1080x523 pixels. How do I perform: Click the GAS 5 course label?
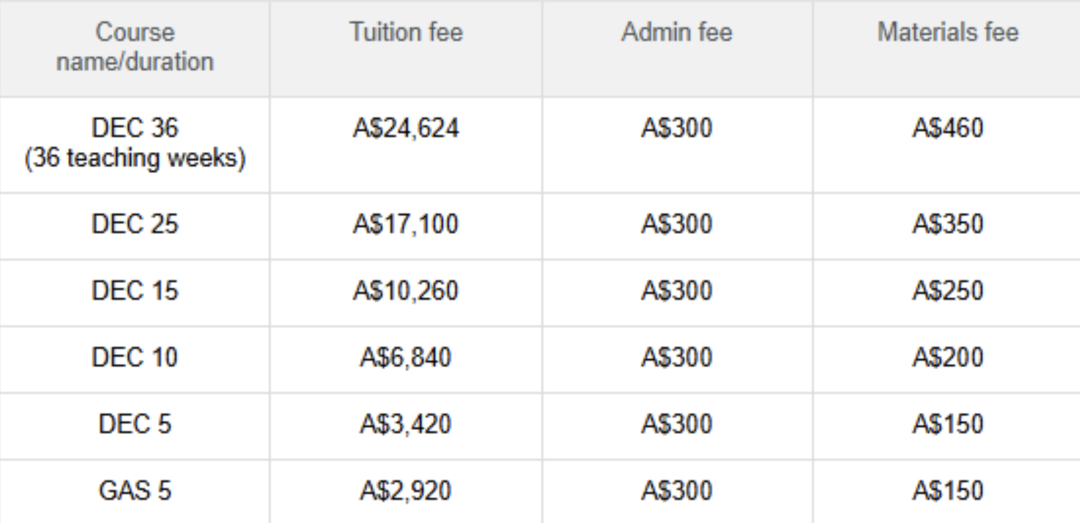pyautogui.click(x=135, y=491)
